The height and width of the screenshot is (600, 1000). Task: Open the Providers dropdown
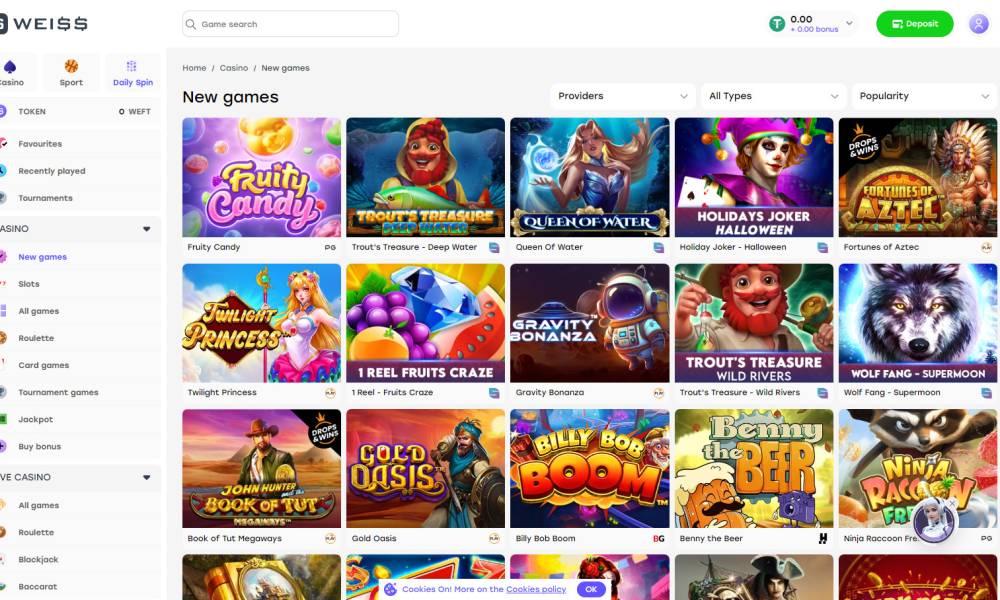tap(622, 96)
